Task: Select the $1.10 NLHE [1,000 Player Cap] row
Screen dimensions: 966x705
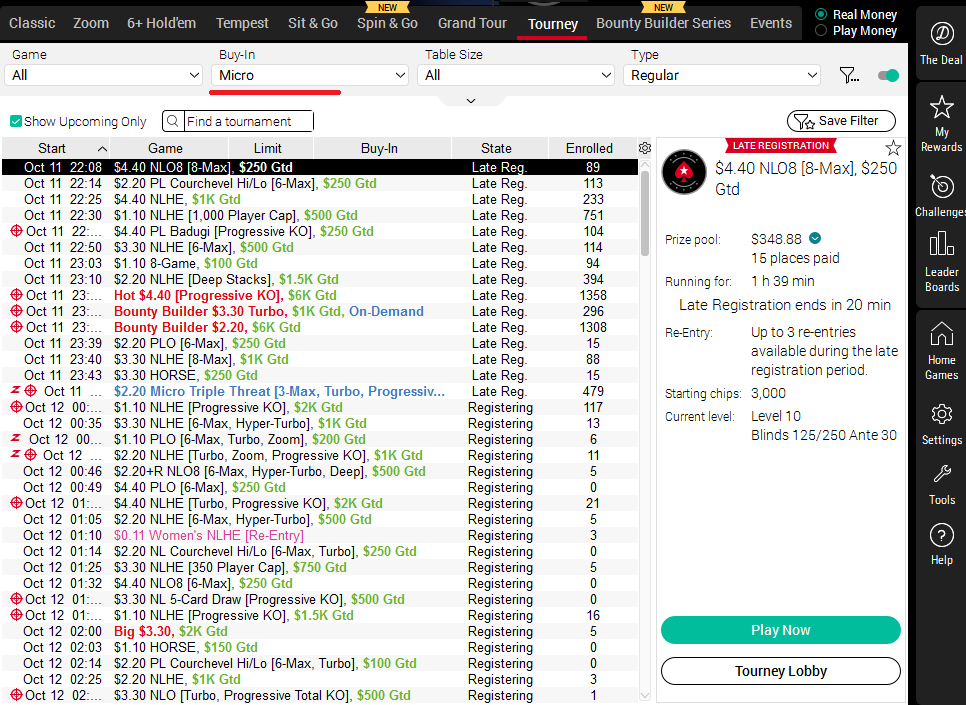Action: pos(320,215)
